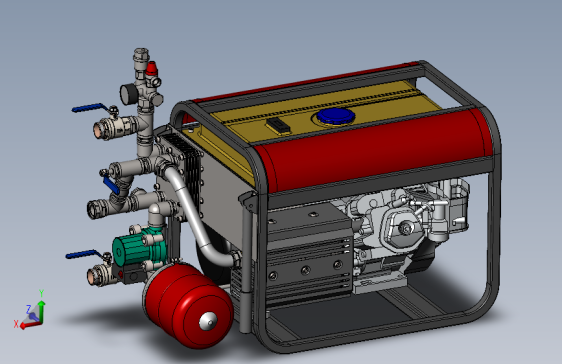Select the blue fuel cap on the tank
562x364 pixels.
(336, 116)
